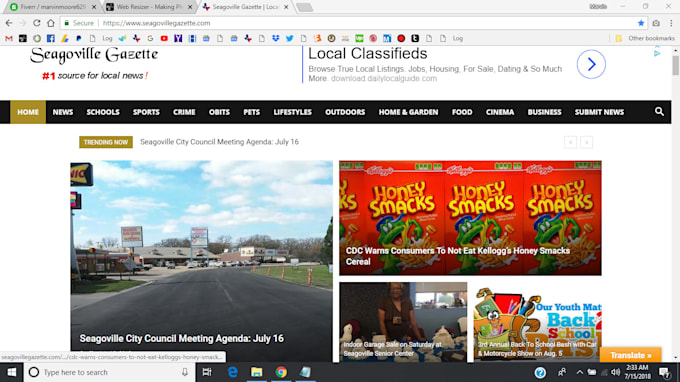Open the YouTube bookmark icon
Screen dimensions: 680x382
(x=164, y=39)
